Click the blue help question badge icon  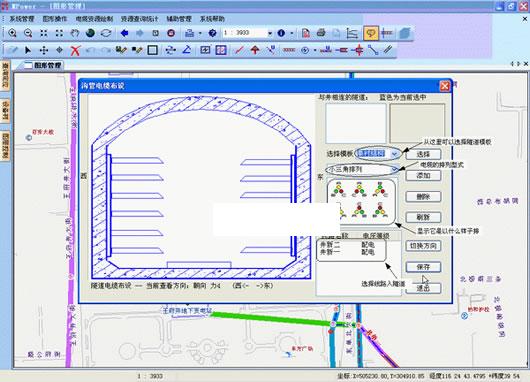212,33
